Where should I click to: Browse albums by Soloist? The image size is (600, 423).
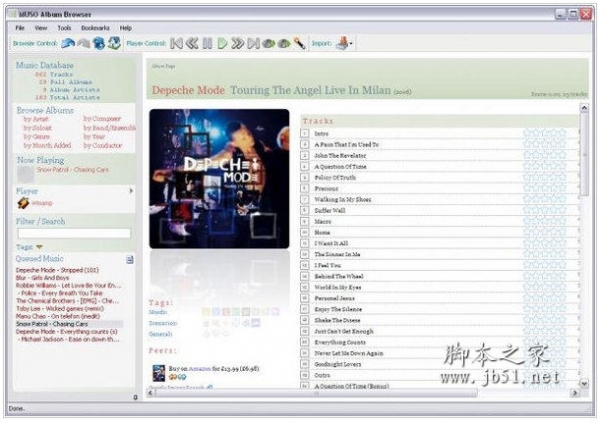[38, 128]
